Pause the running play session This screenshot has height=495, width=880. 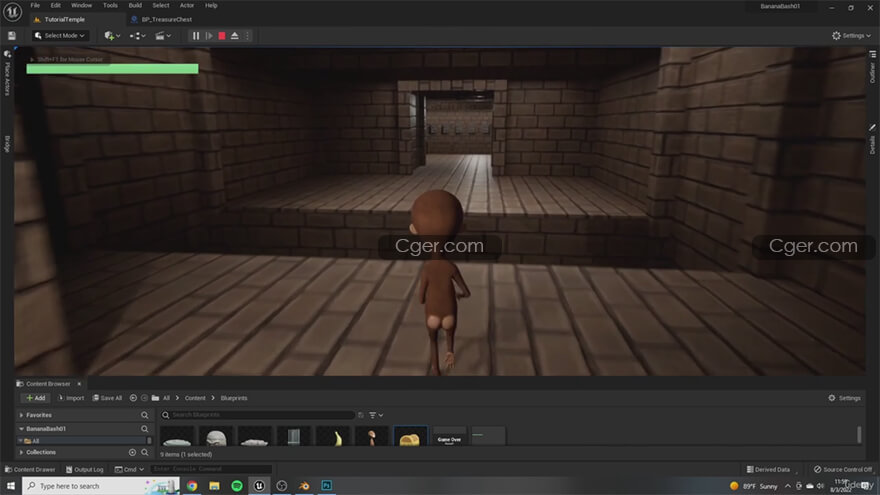coord(196,36)
